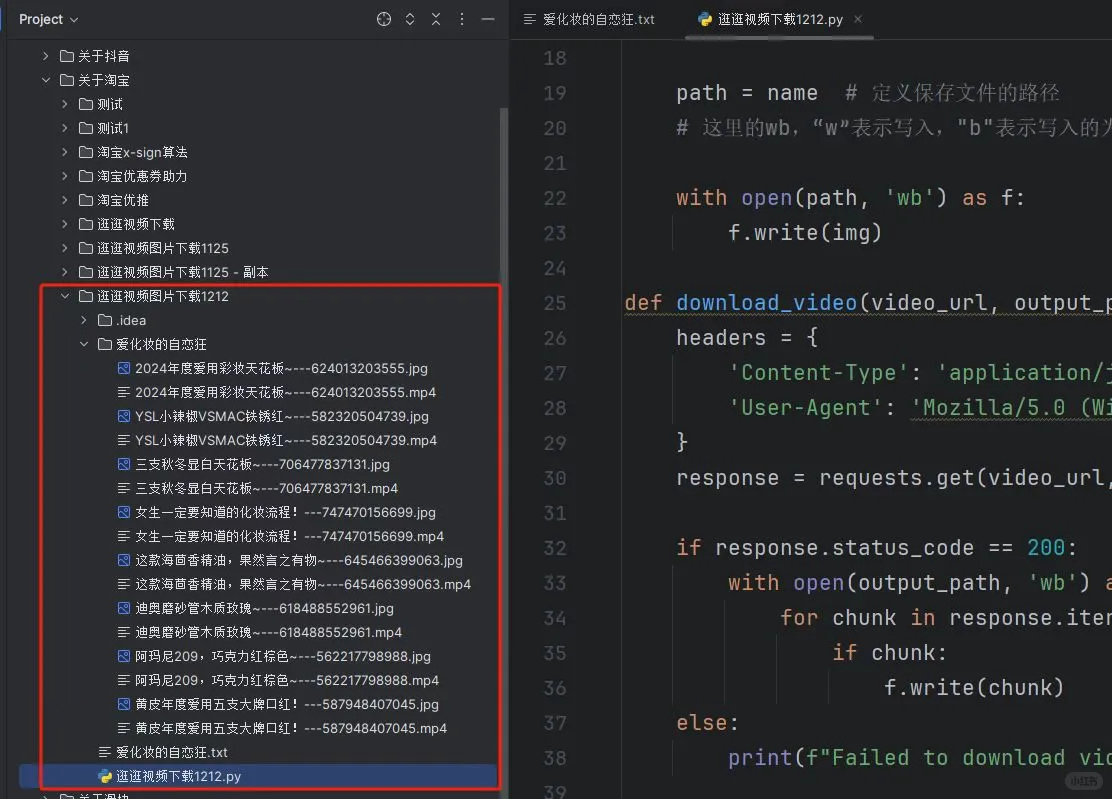Open 这款海茴香精油 645466399063.mp4
The height and width of the screenshot is (799, 1112).
click(303, 584)
